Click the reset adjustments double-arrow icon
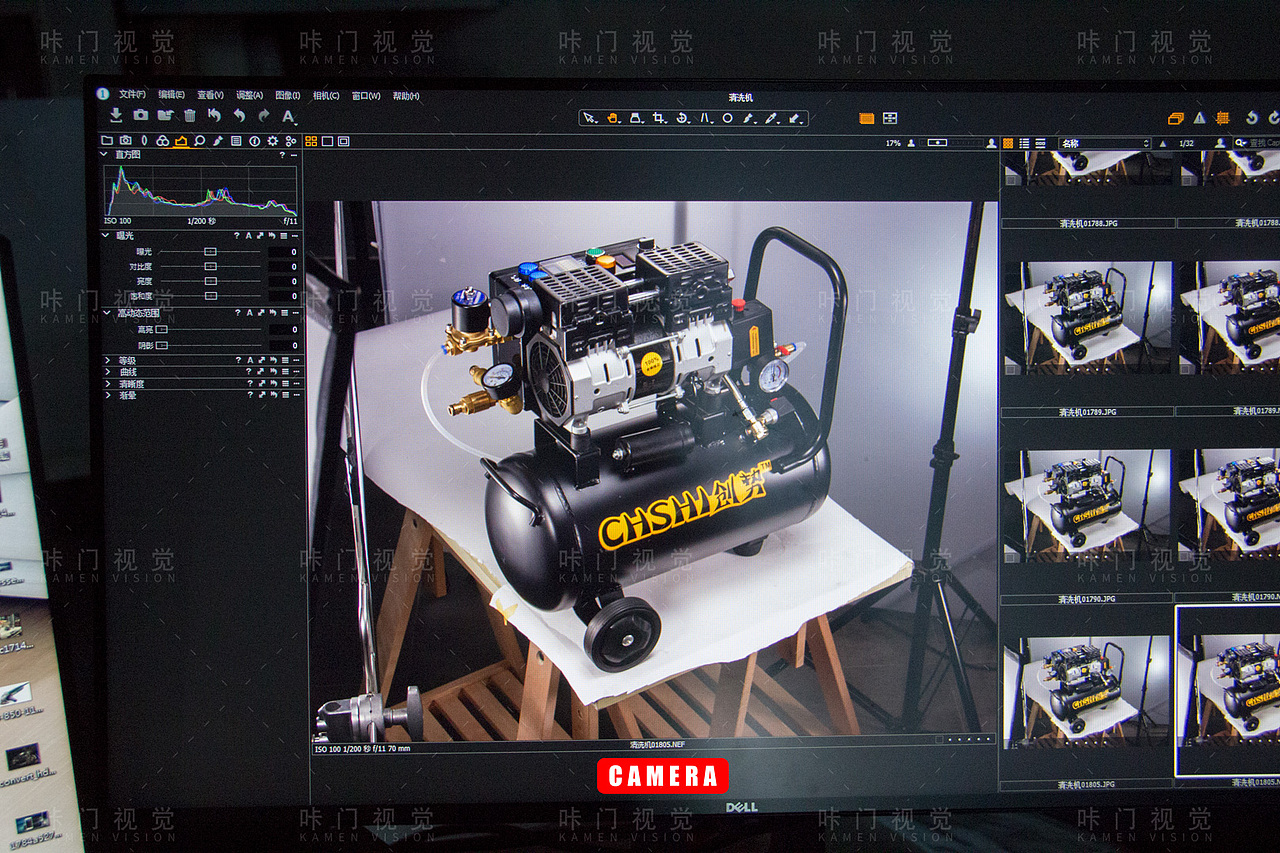This screenshot has height=853, width=1280. click(x=214, y=116)
